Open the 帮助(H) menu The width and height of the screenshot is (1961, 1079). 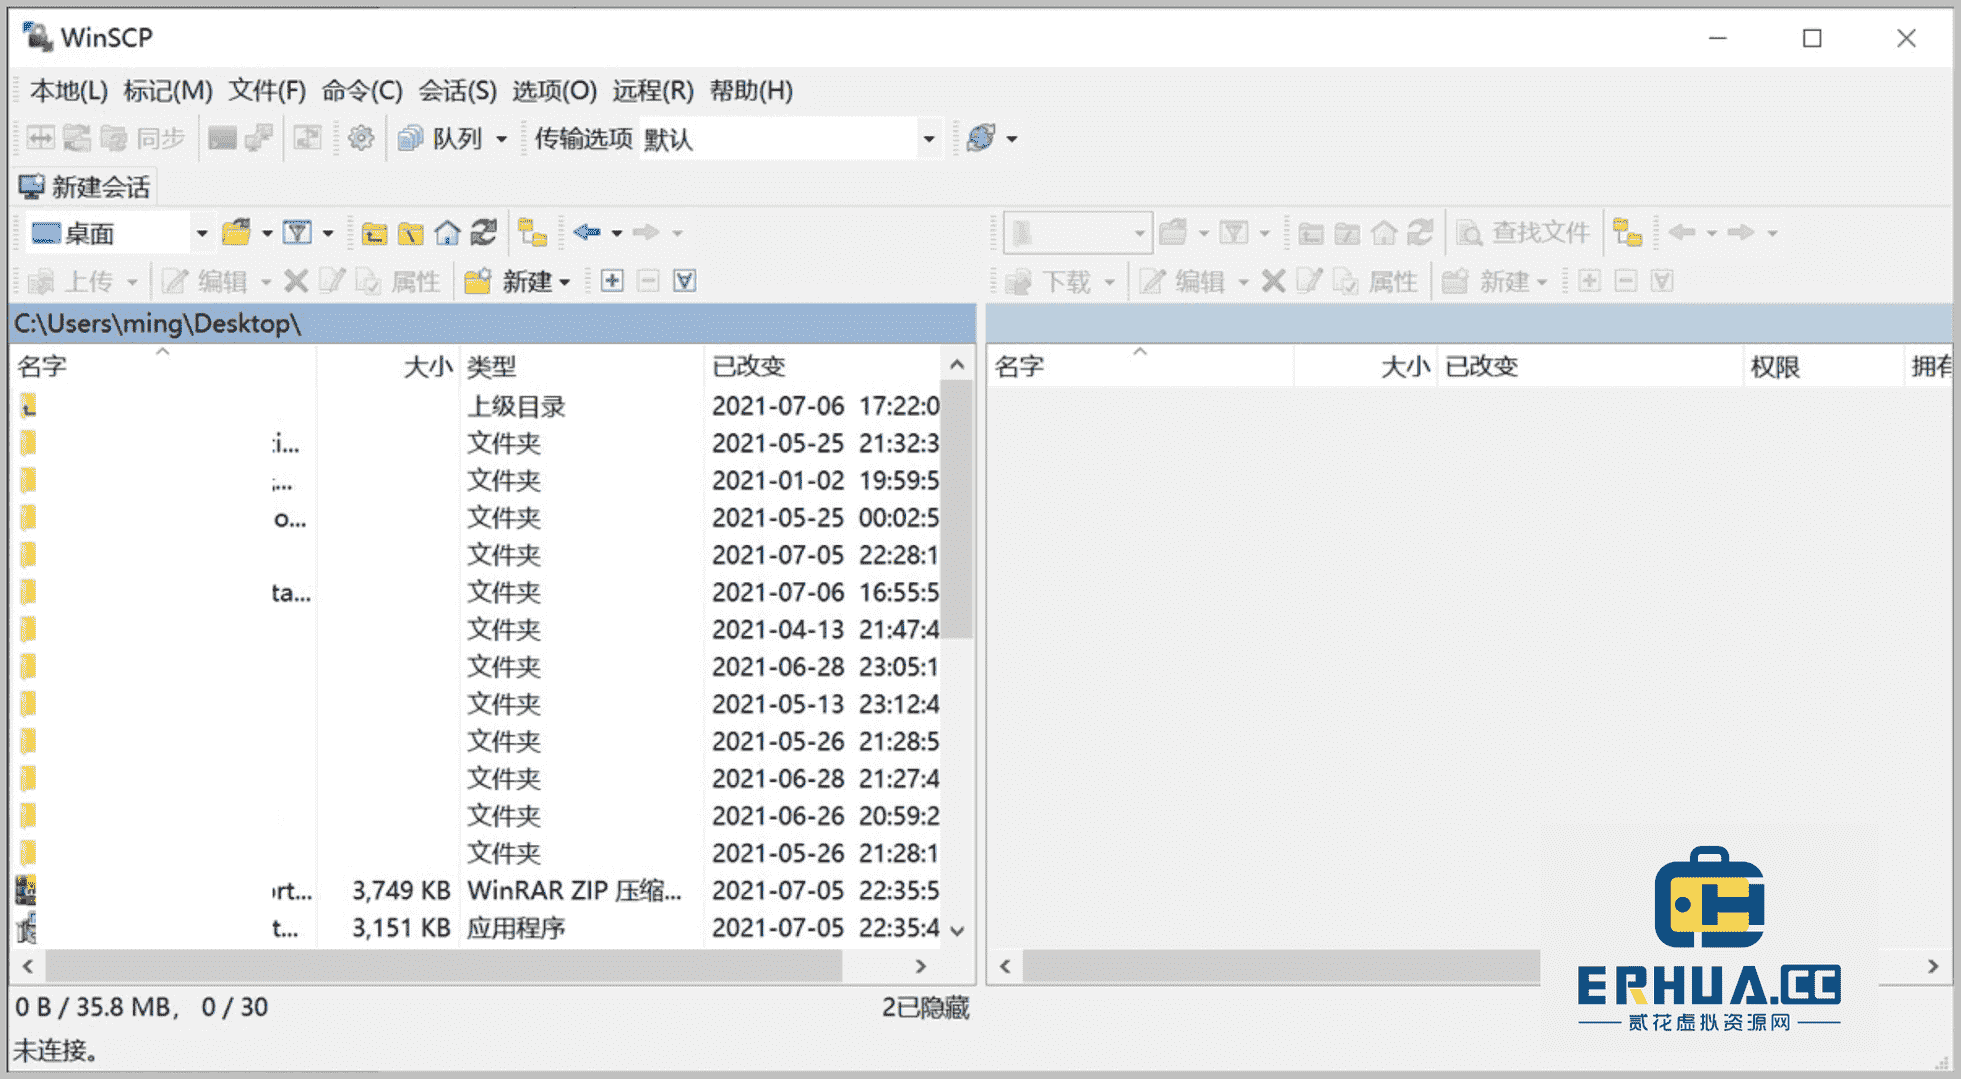pyautogui.click(x=751, y=91)
